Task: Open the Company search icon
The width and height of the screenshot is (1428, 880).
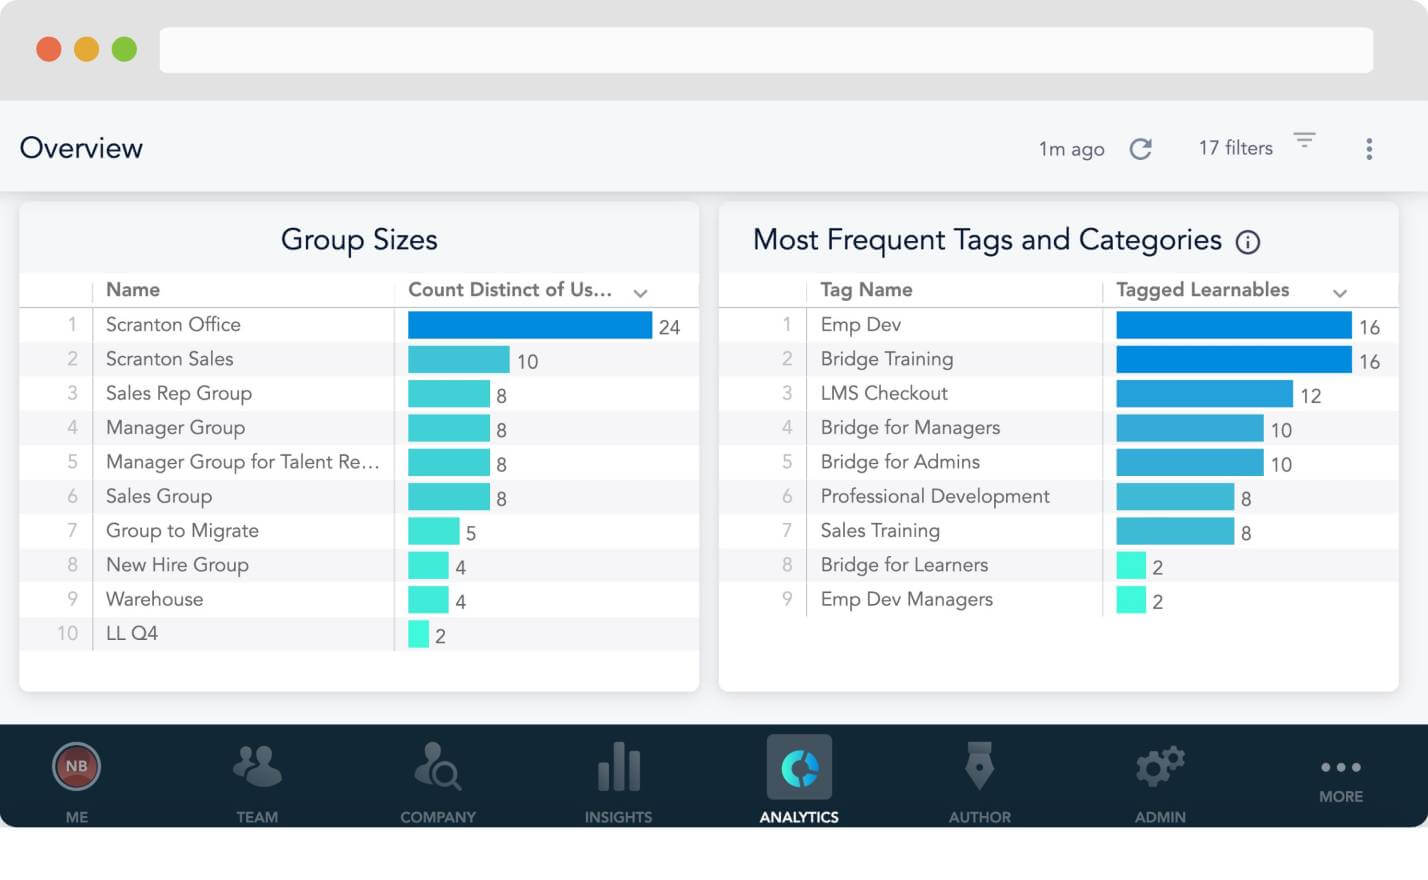Action: click(437, 766)
